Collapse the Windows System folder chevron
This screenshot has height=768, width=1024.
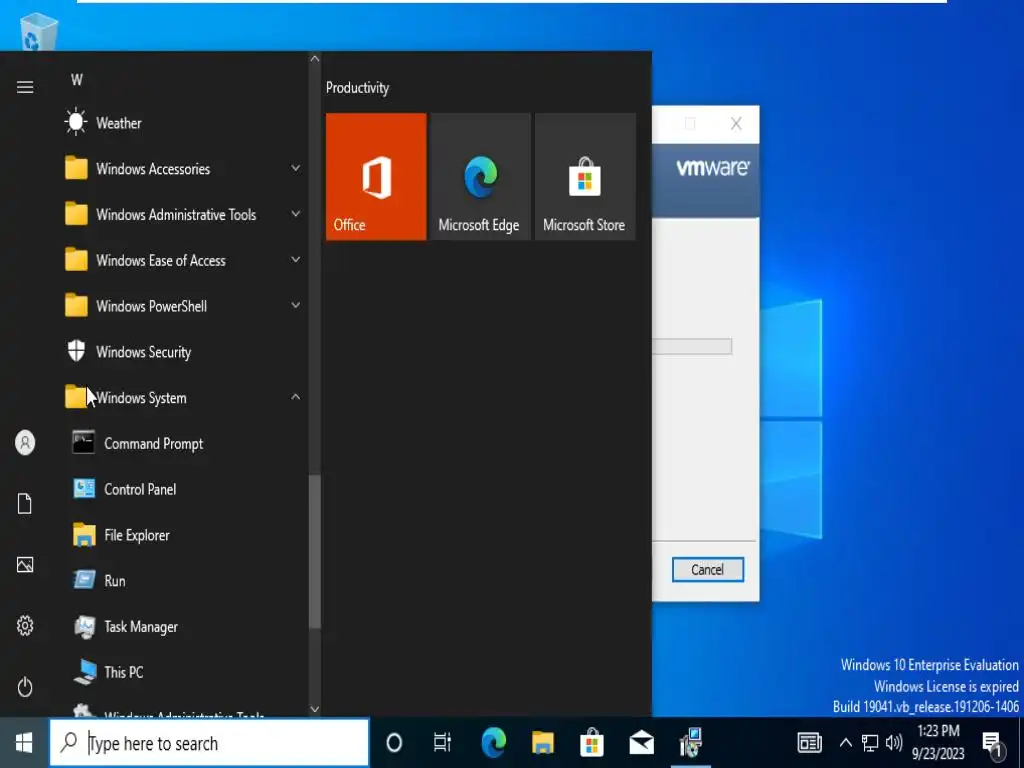tap(295, 397)
